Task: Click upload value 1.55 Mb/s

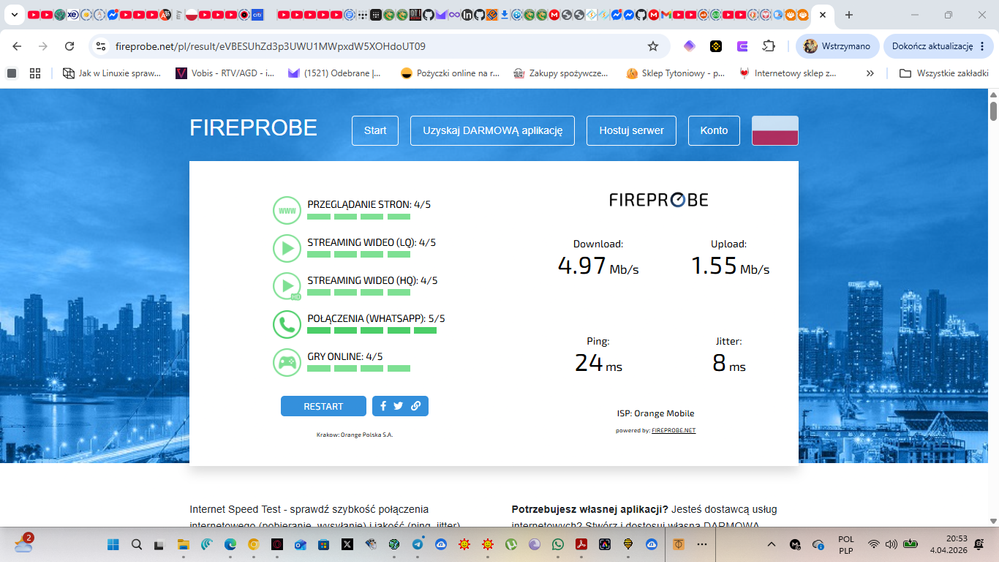Action: [x=730, y=266]
